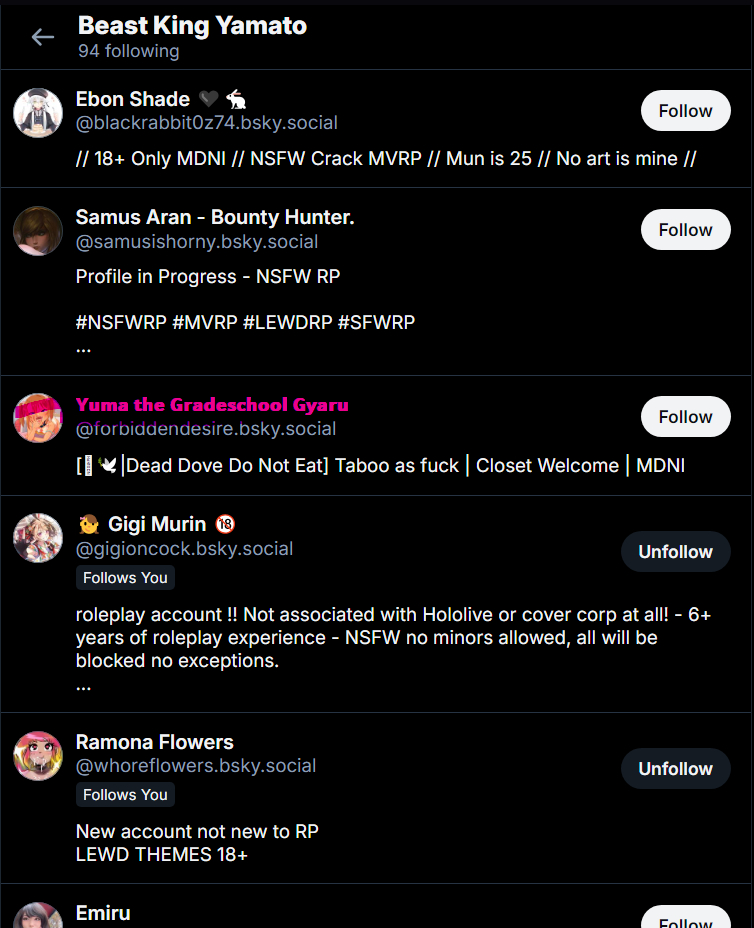This screenshot has width=754, height=928.
Task: Open Ramona Flowers' profile avatar
Action: 38,756
